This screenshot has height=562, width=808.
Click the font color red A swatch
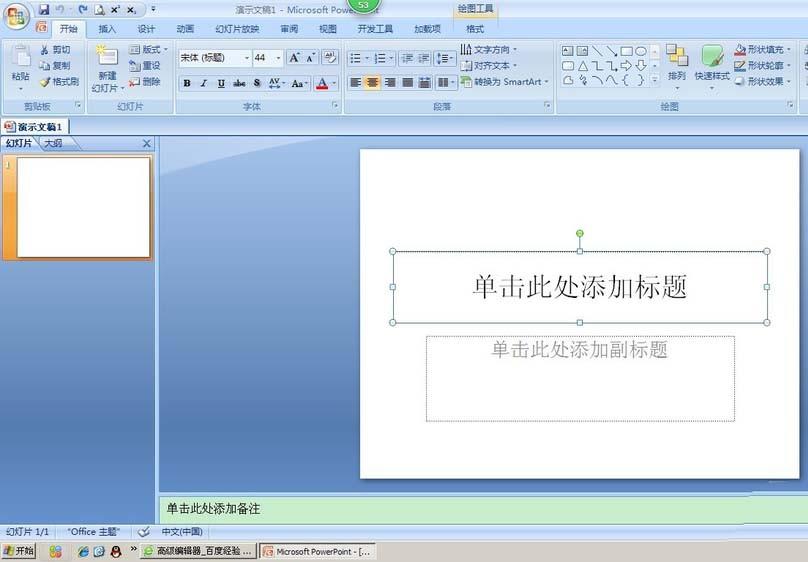[x=321, y=84]
